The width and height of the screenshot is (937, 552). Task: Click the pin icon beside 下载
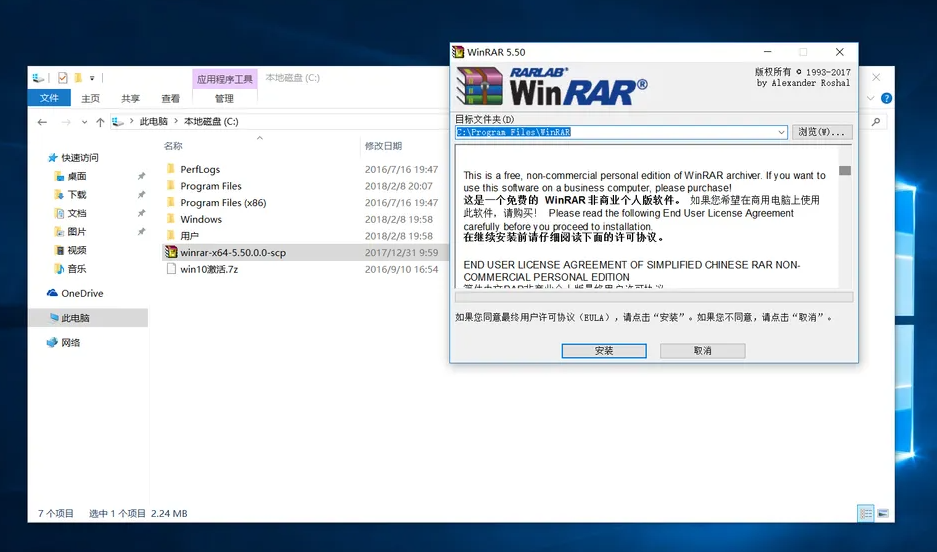tap(141, 195)
